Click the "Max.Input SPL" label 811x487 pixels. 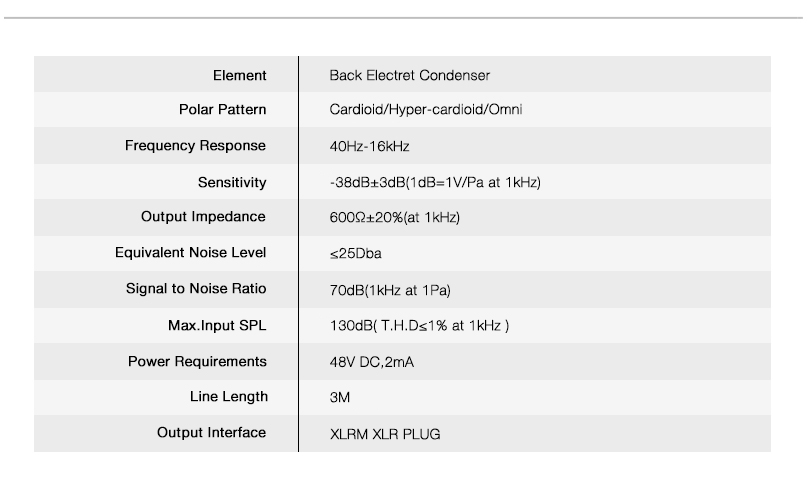coord(217,325)
